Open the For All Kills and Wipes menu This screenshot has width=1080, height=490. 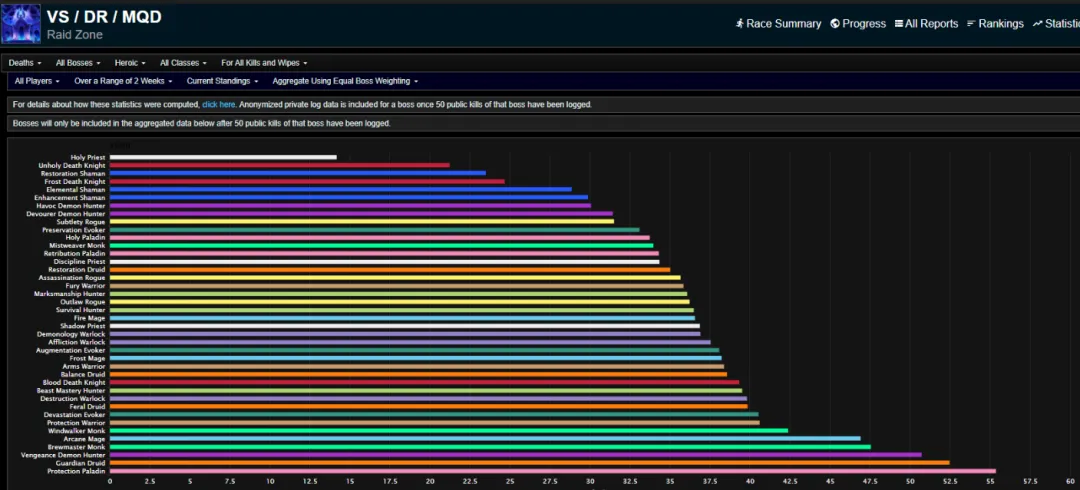coord(264,63)
